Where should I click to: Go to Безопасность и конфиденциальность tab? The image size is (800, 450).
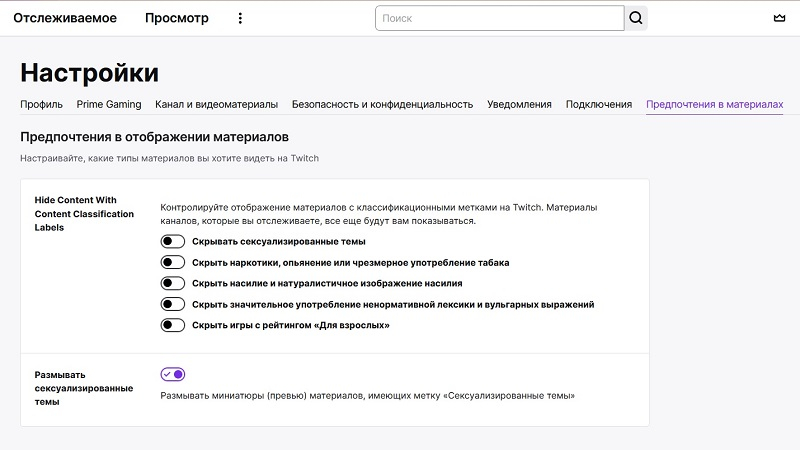pos(382,104)
